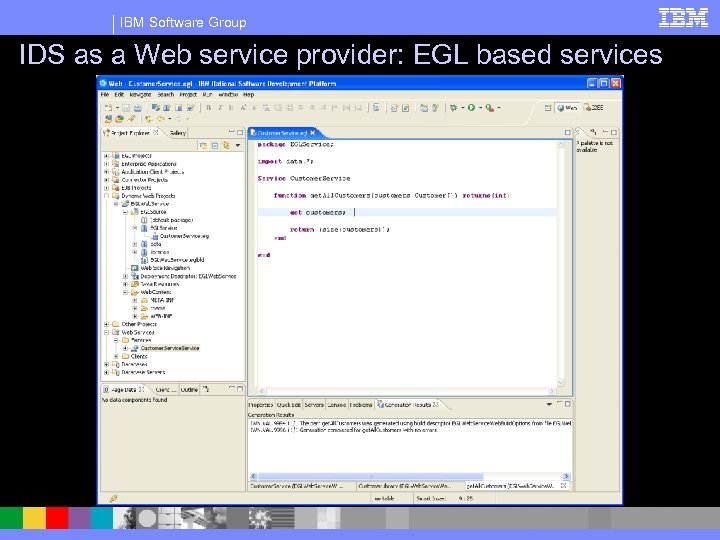Open the Run button dropdown arrow
This screenshot has width=720, height=540.
(480, 108)
